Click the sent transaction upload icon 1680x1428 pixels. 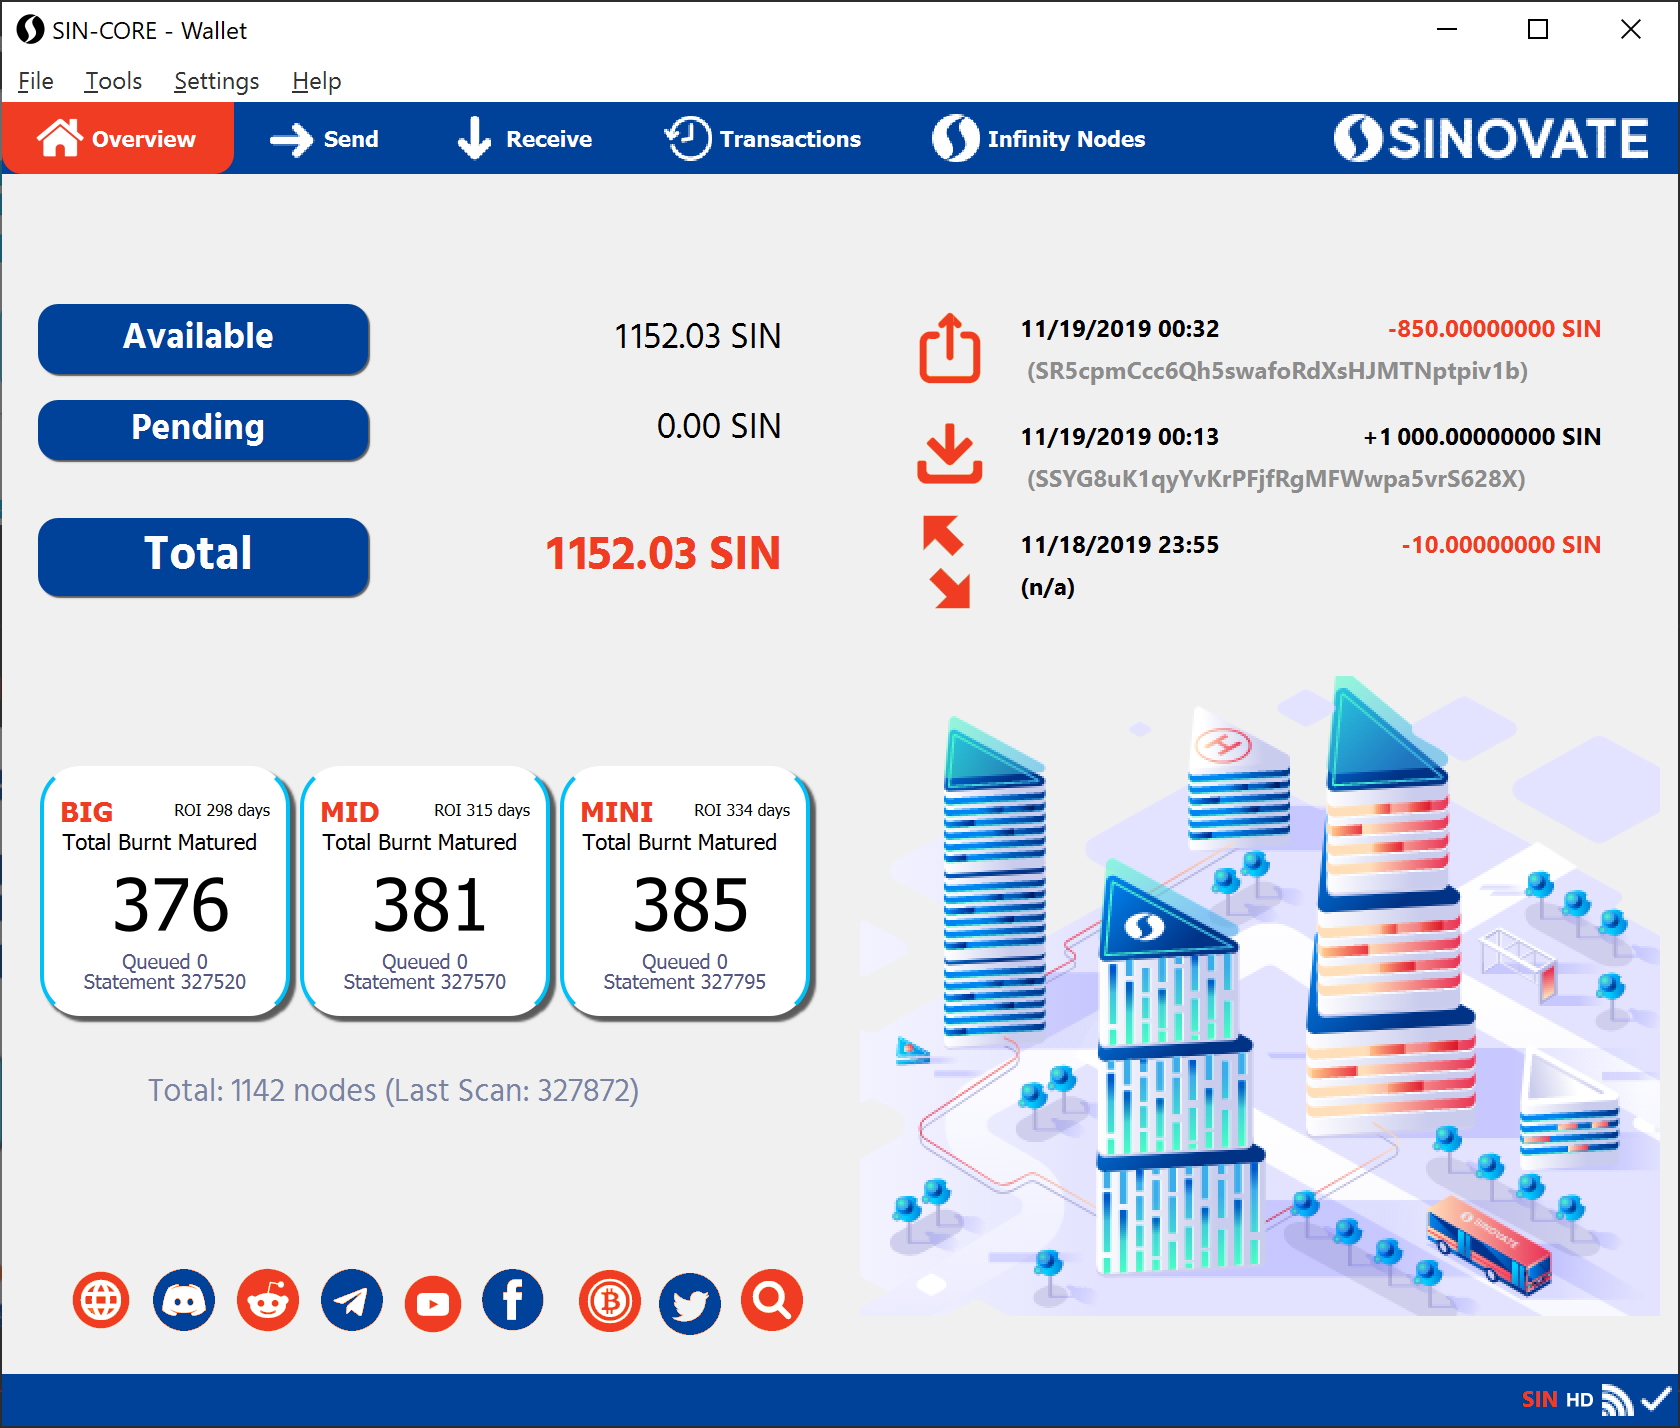click(x=950, y=348)
